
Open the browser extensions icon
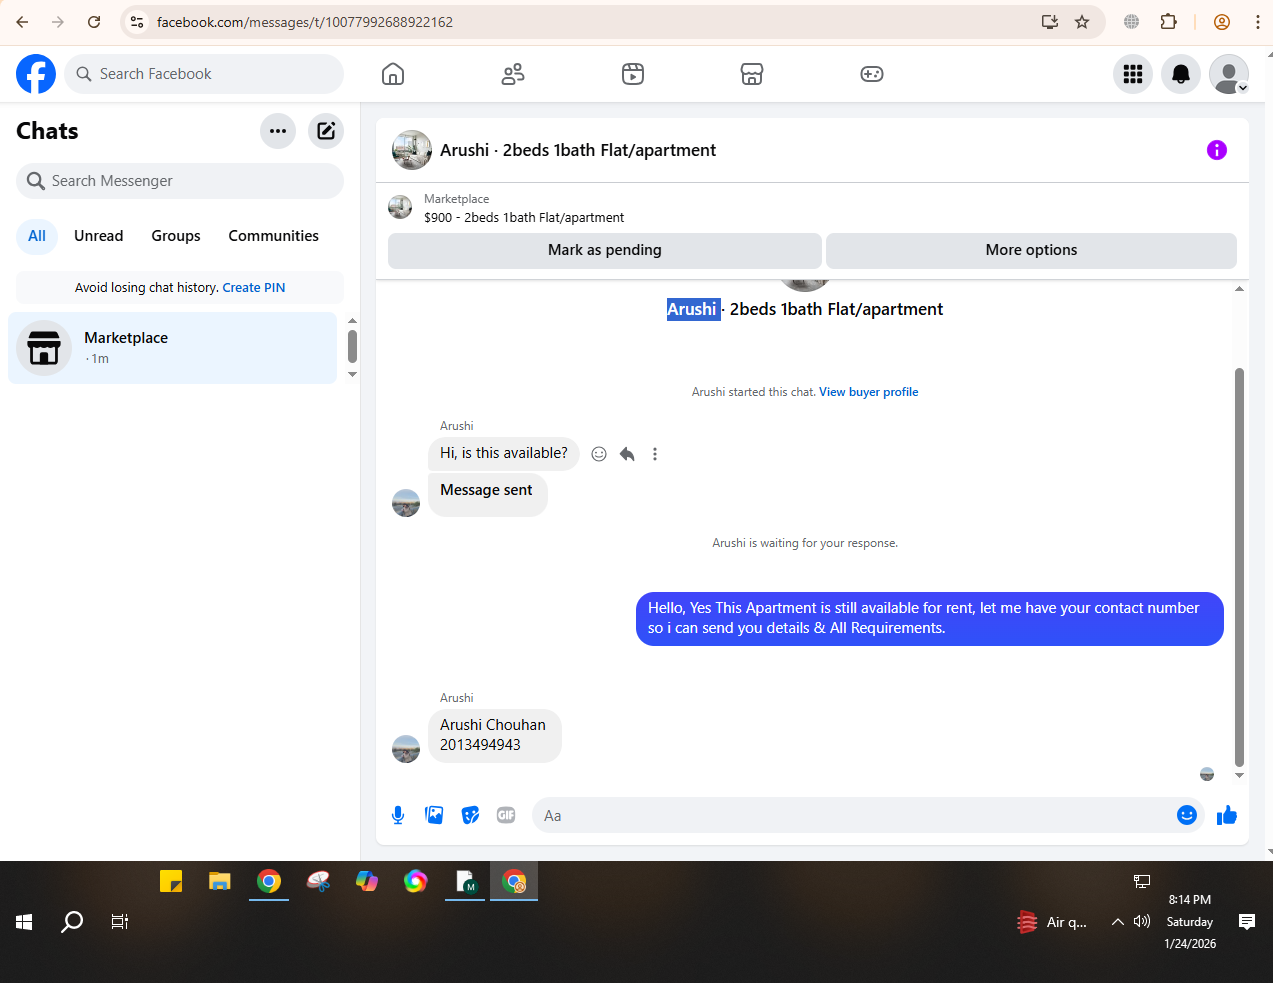1168,22
